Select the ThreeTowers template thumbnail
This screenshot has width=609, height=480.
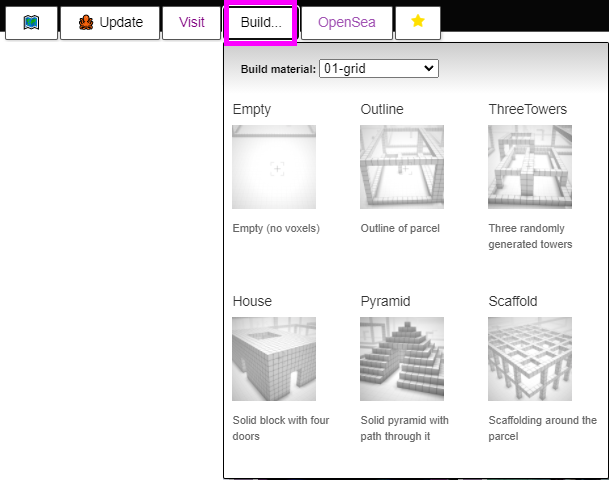[x=530, y=167]
